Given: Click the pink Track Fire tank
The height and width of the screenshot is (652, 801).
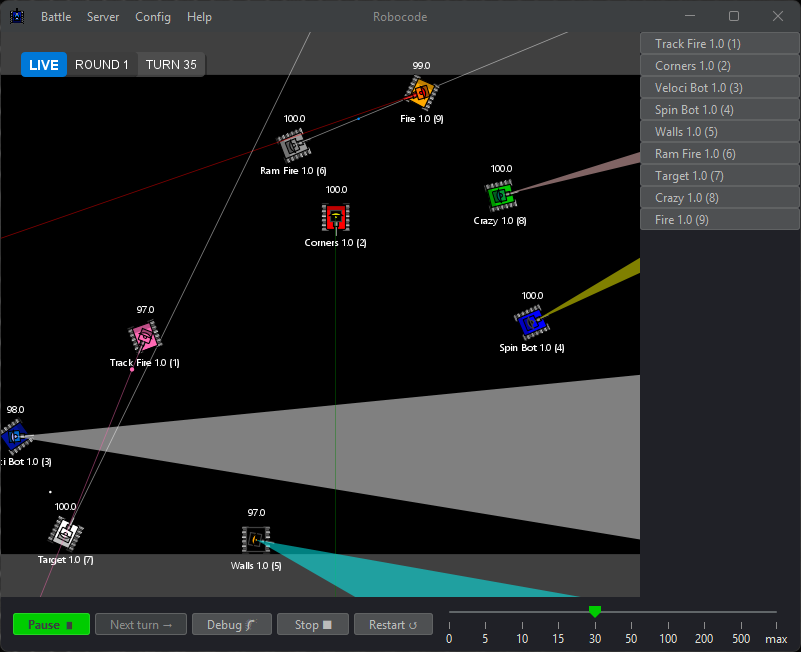Looking at the screenshot, I should point(145,336).
